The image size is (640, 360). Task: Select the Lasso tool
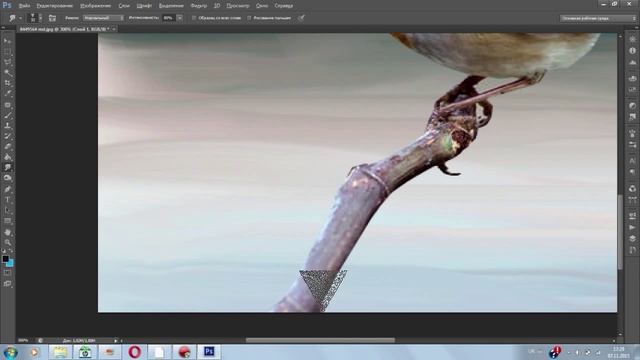(7, 62)
